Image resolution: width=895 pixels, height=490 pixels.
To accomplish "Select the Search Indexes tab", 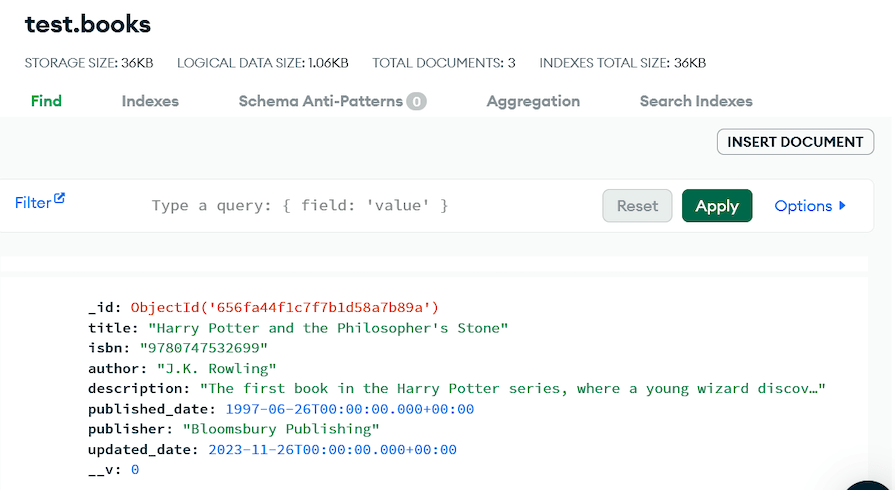I will (696, 101).
